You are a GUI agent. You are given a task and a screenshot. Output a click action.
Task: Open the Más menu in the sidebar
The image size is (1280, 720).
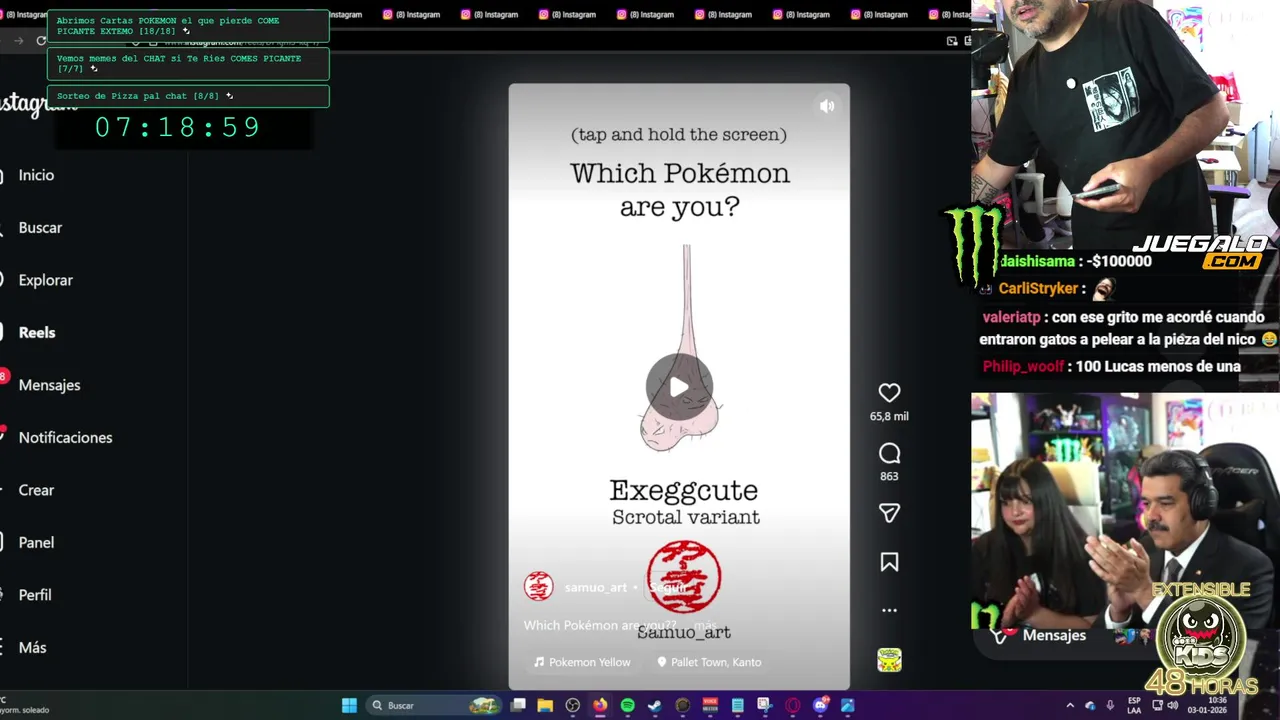(x=32, y=648)
